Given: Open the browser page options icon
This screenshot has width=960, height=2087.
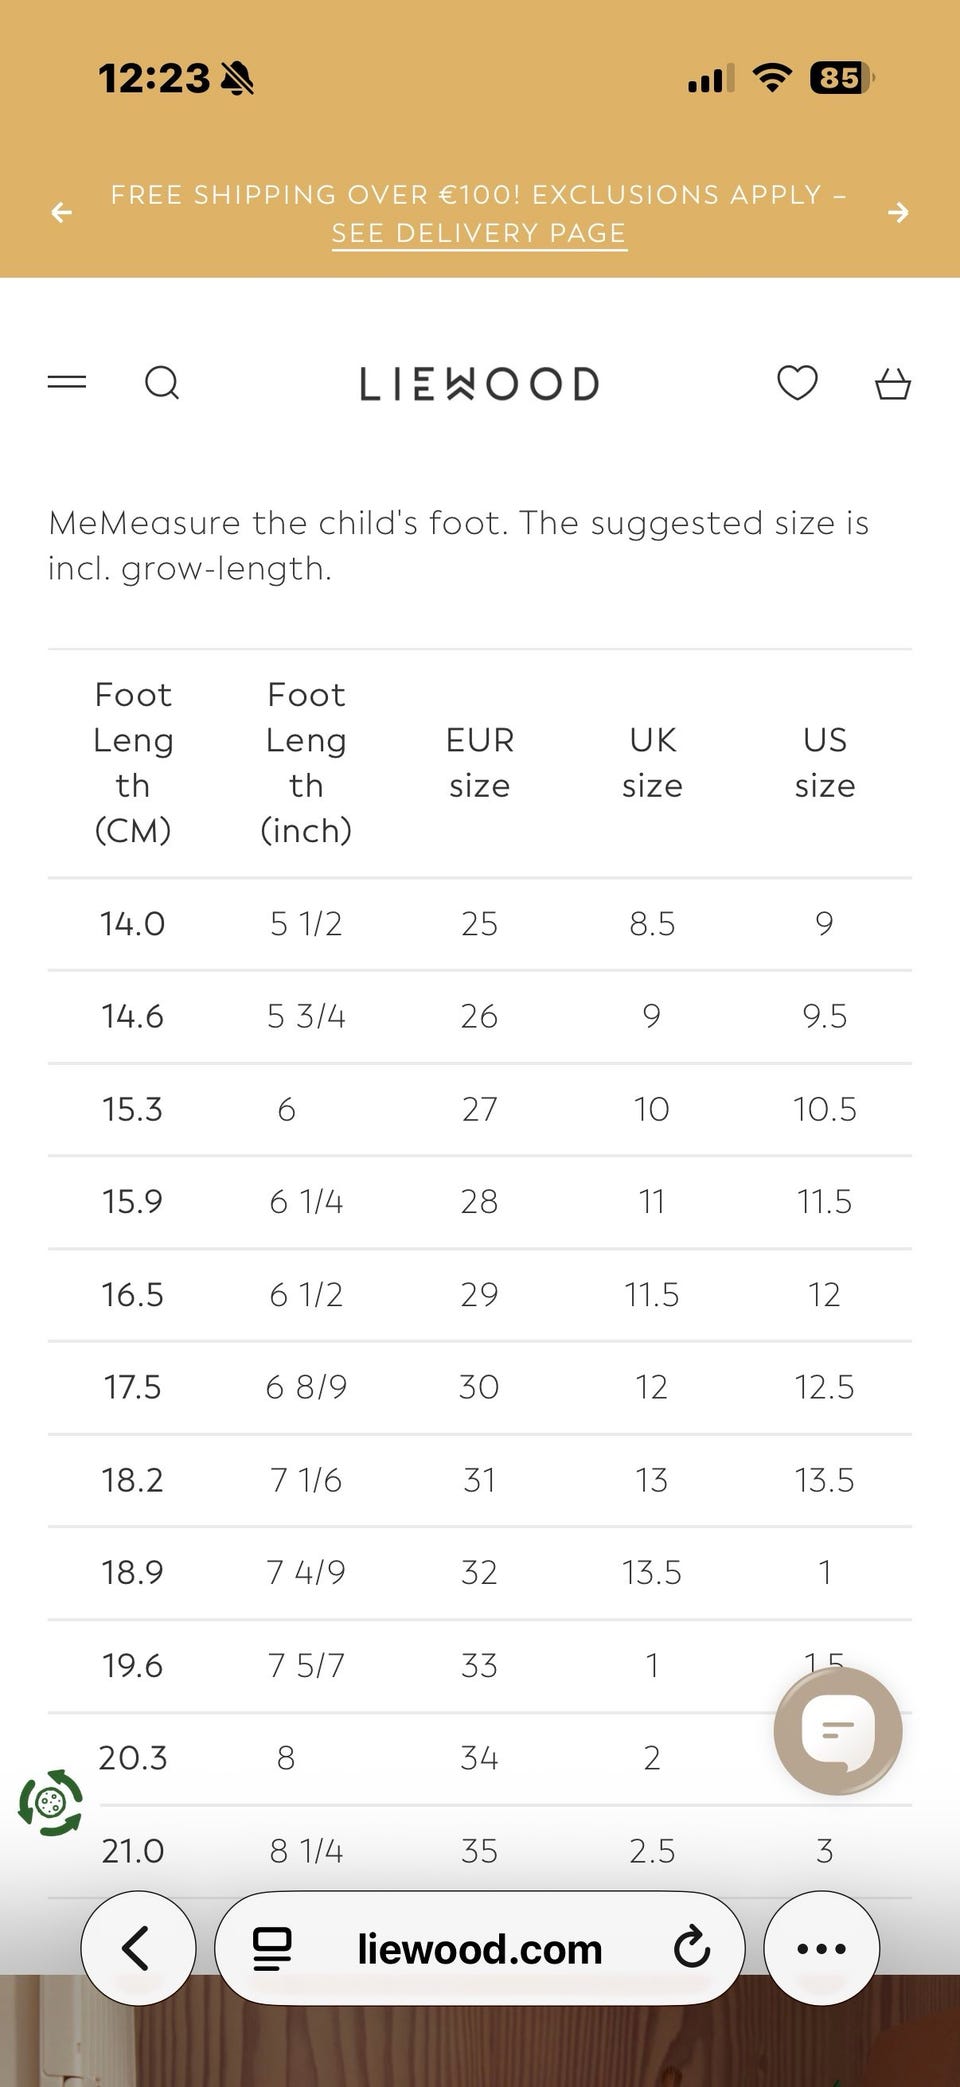Looking at the screenshot, I should (x=272, y=1948).
